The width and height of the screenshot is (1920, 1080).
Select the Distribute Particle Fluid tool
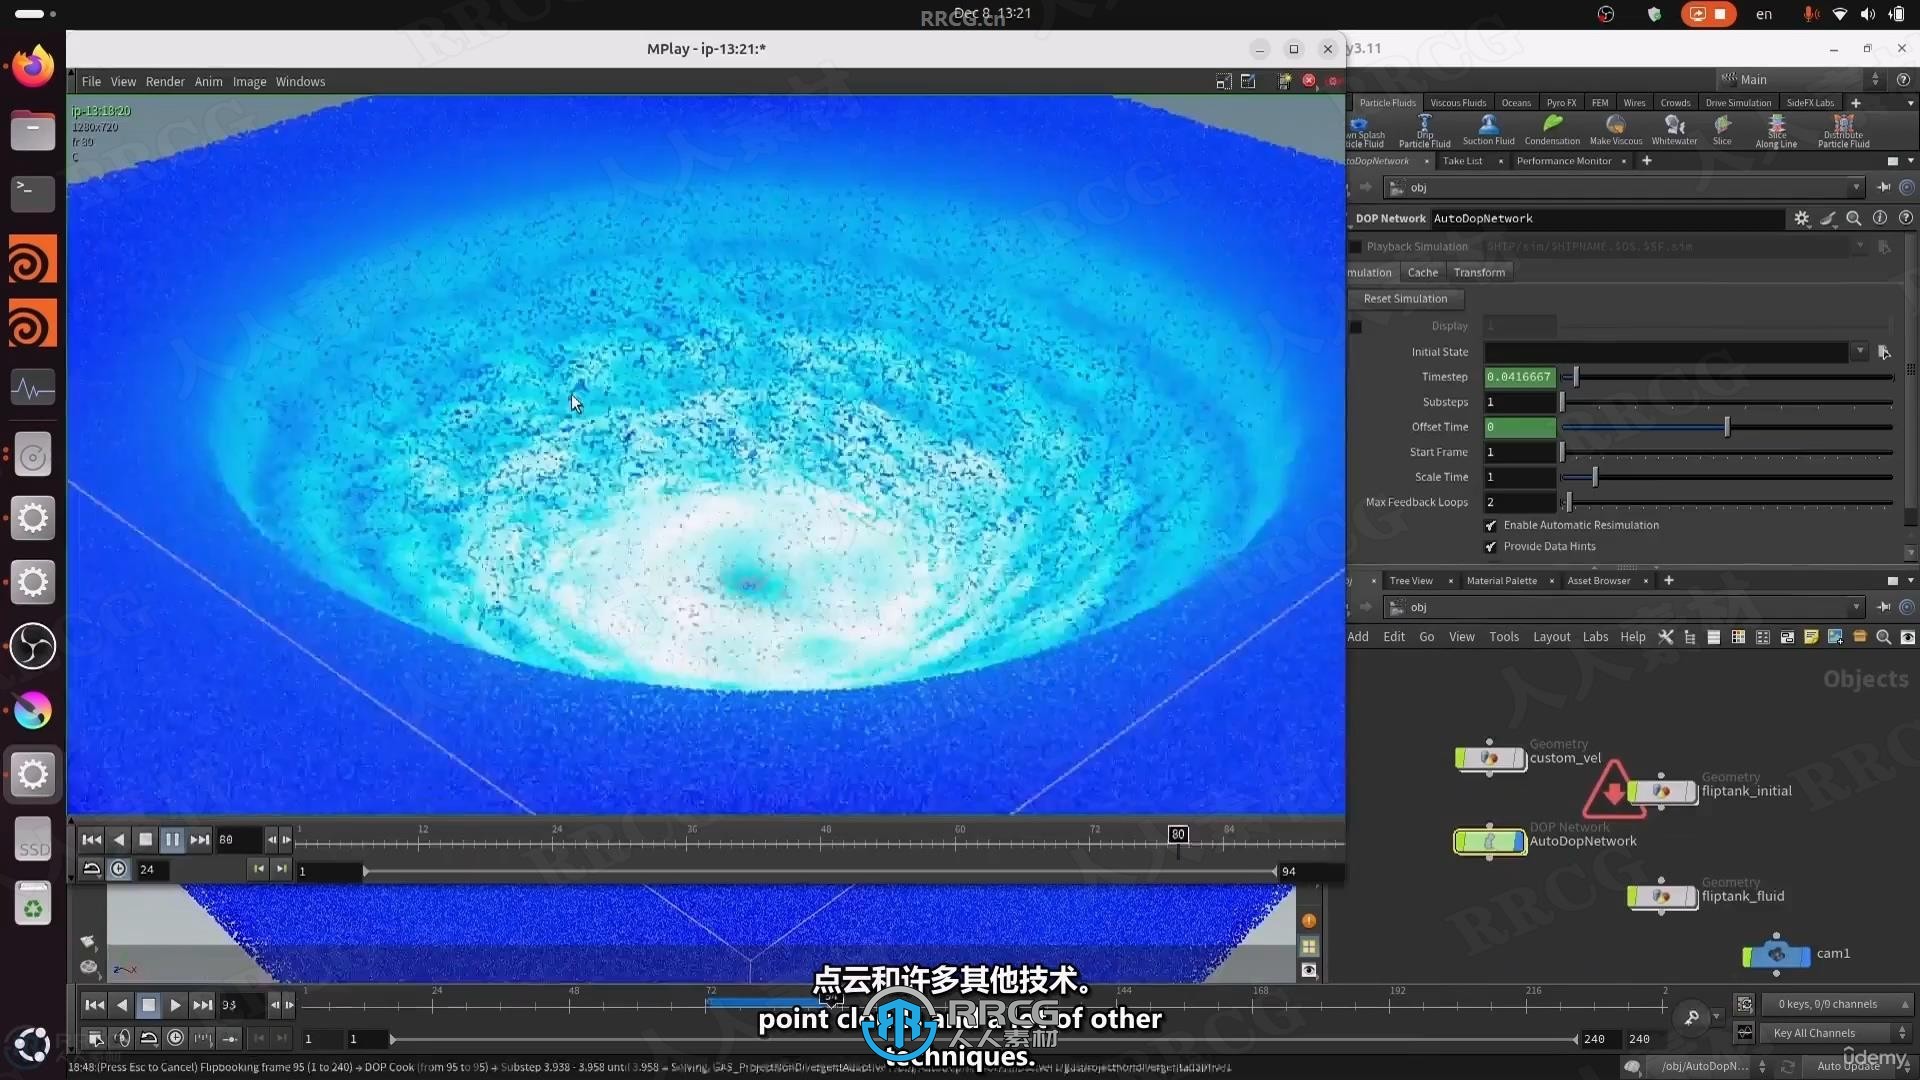[x=1843, y=130]
